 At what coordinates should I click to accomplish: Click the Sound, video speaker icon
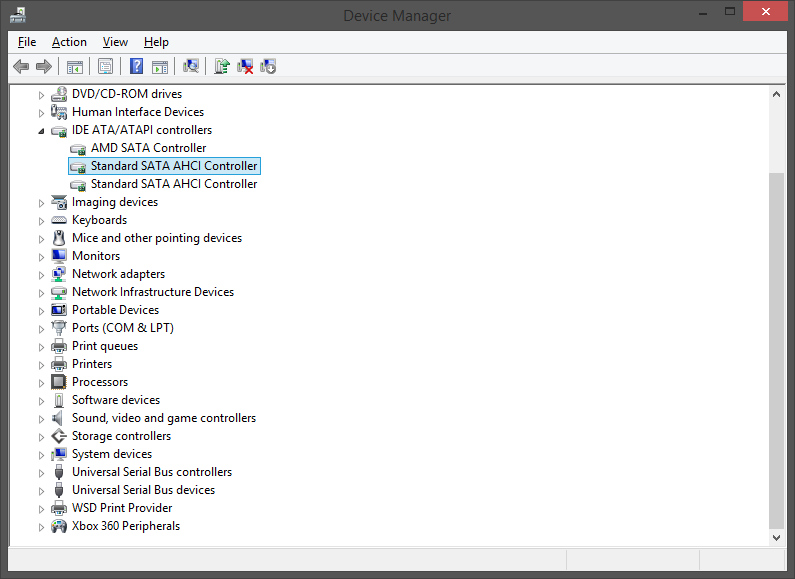pos(58,418)
